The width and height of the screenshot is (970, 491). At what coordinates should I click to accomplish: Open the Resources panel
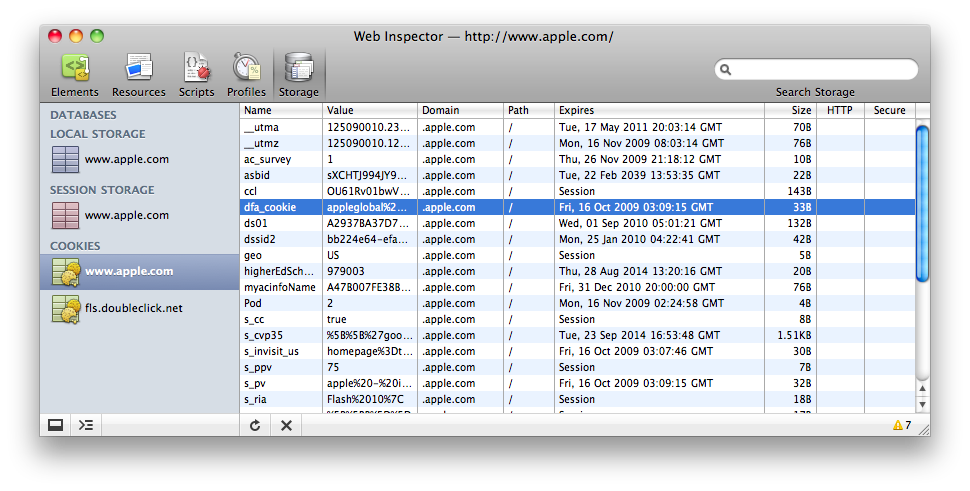(x=139, y=75)
